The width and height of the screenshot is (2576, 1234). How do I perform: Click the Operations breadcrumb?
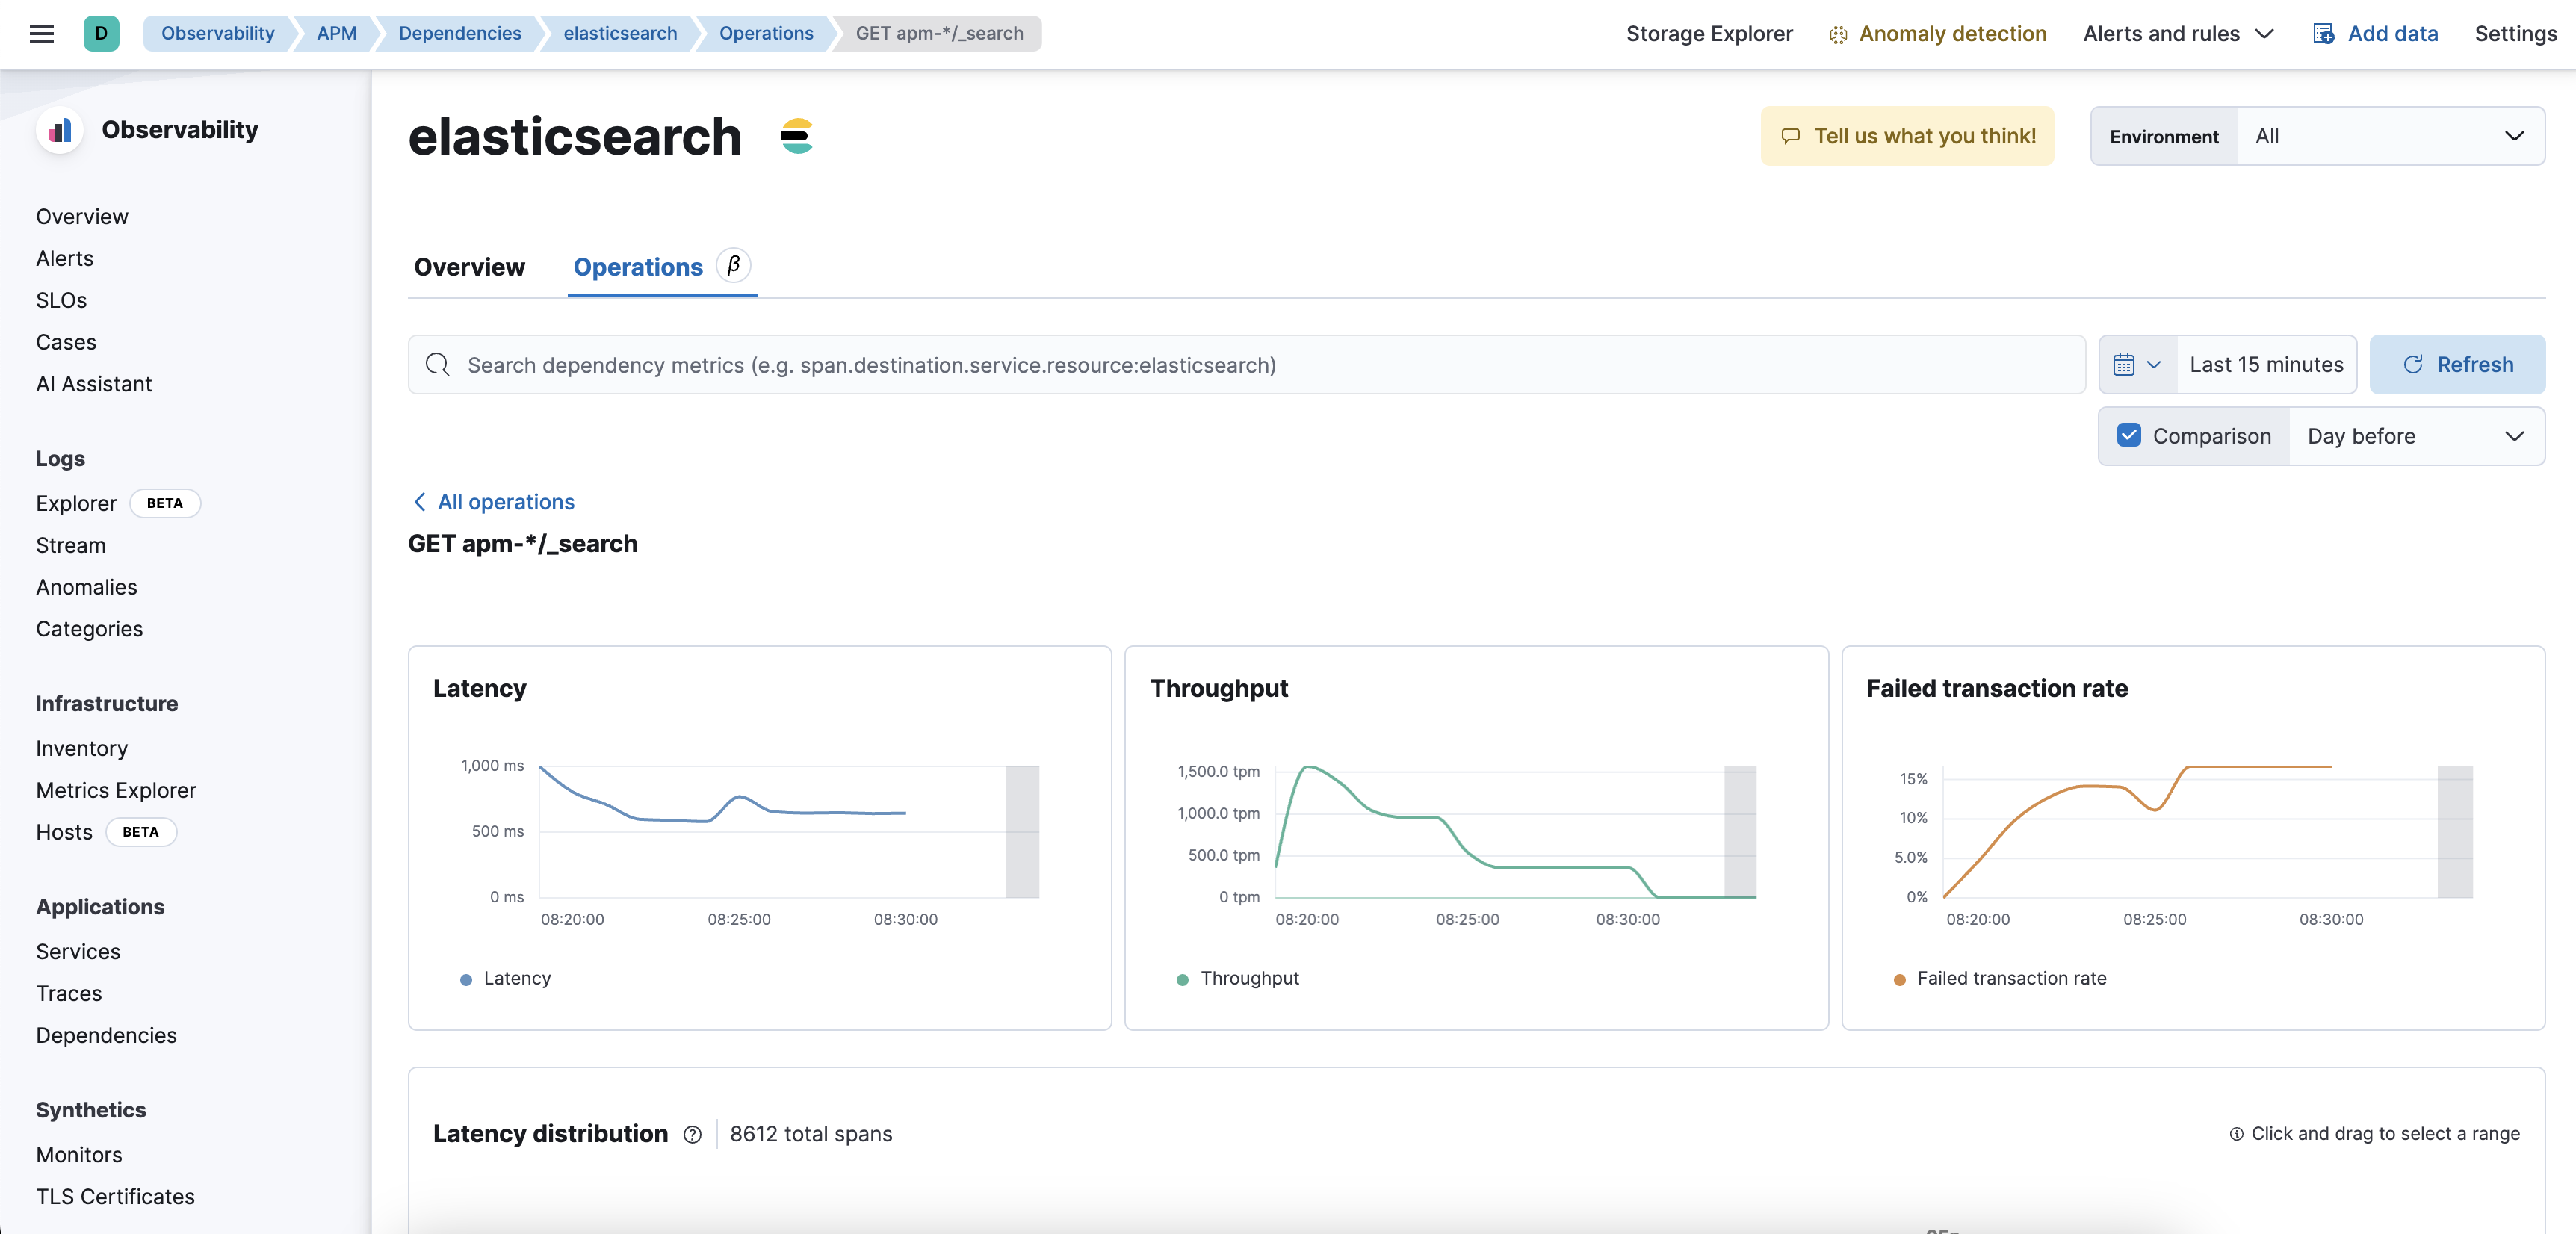point(766,34)
